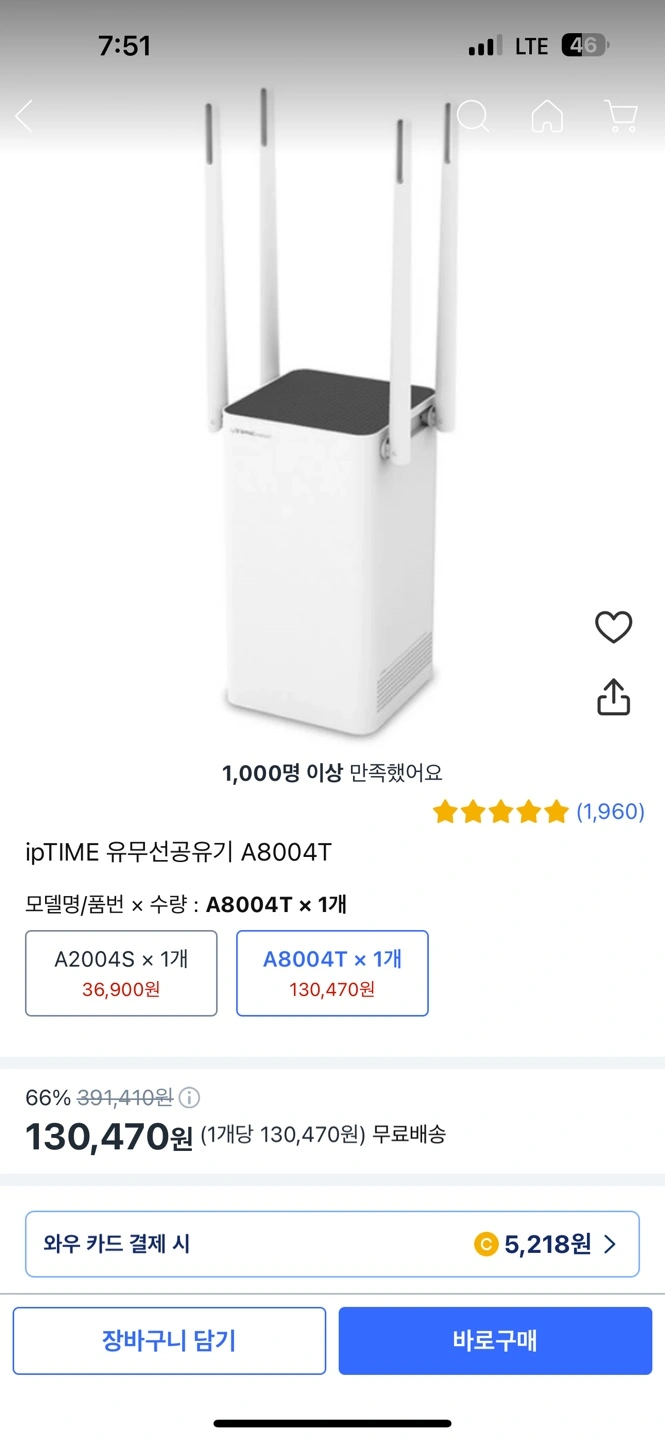Viewport: 665px width, 1440px height.
Task: Open the shopping cart icon
Action: pos(620,116)
